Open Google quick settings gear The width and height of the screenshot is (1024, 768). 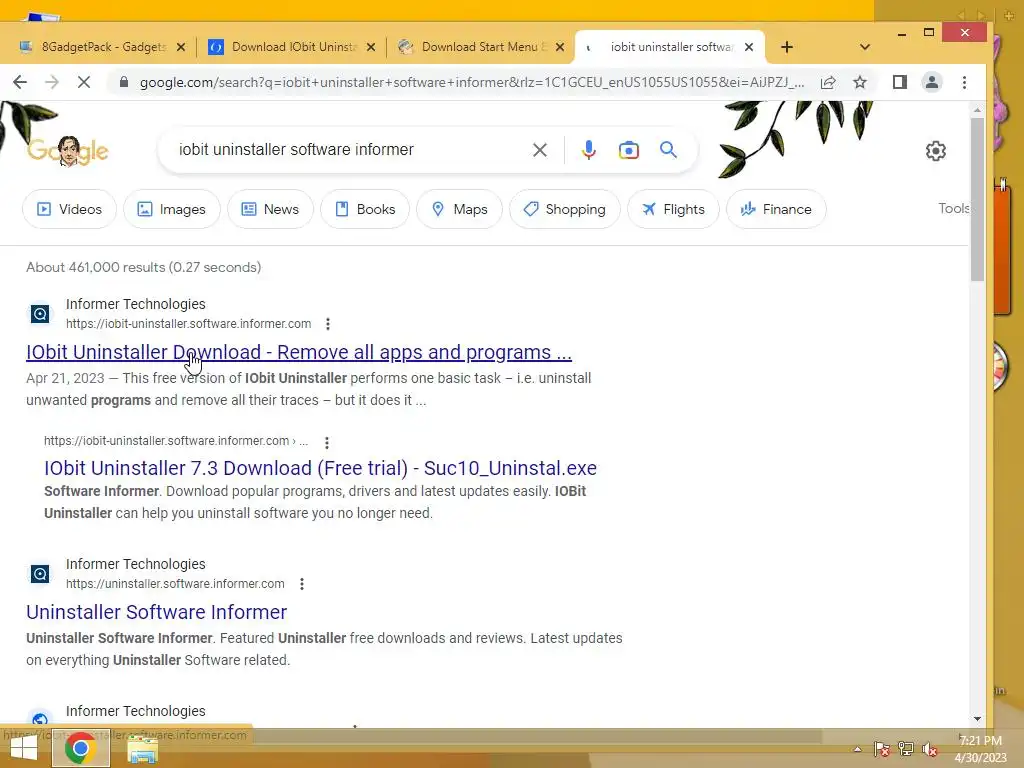(x=936, y=151)
